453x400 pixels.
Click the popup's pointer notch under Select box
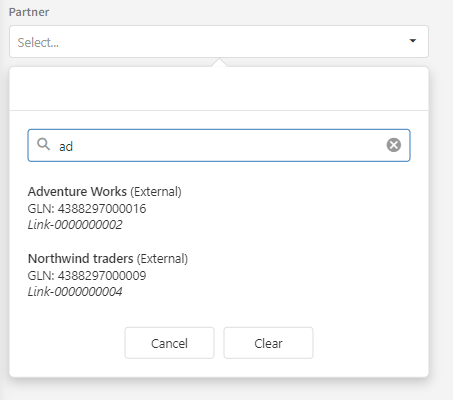[x=219, y=62]
